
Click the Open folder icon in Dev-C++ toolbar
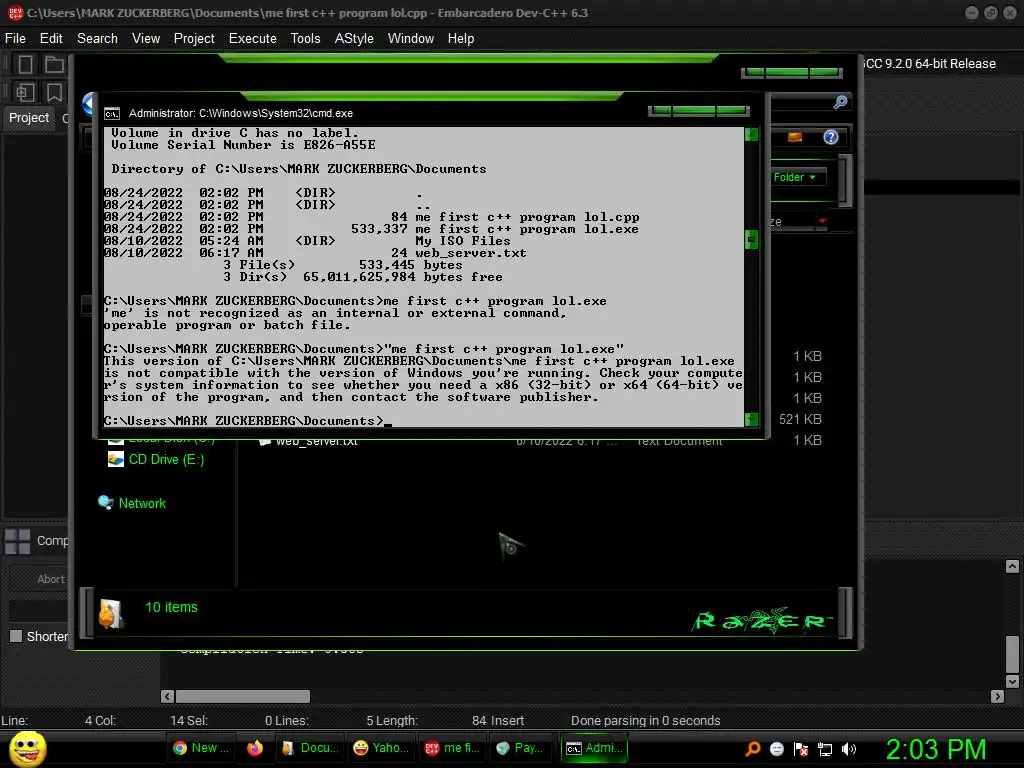pyautogui.click(x=54, y=64)
